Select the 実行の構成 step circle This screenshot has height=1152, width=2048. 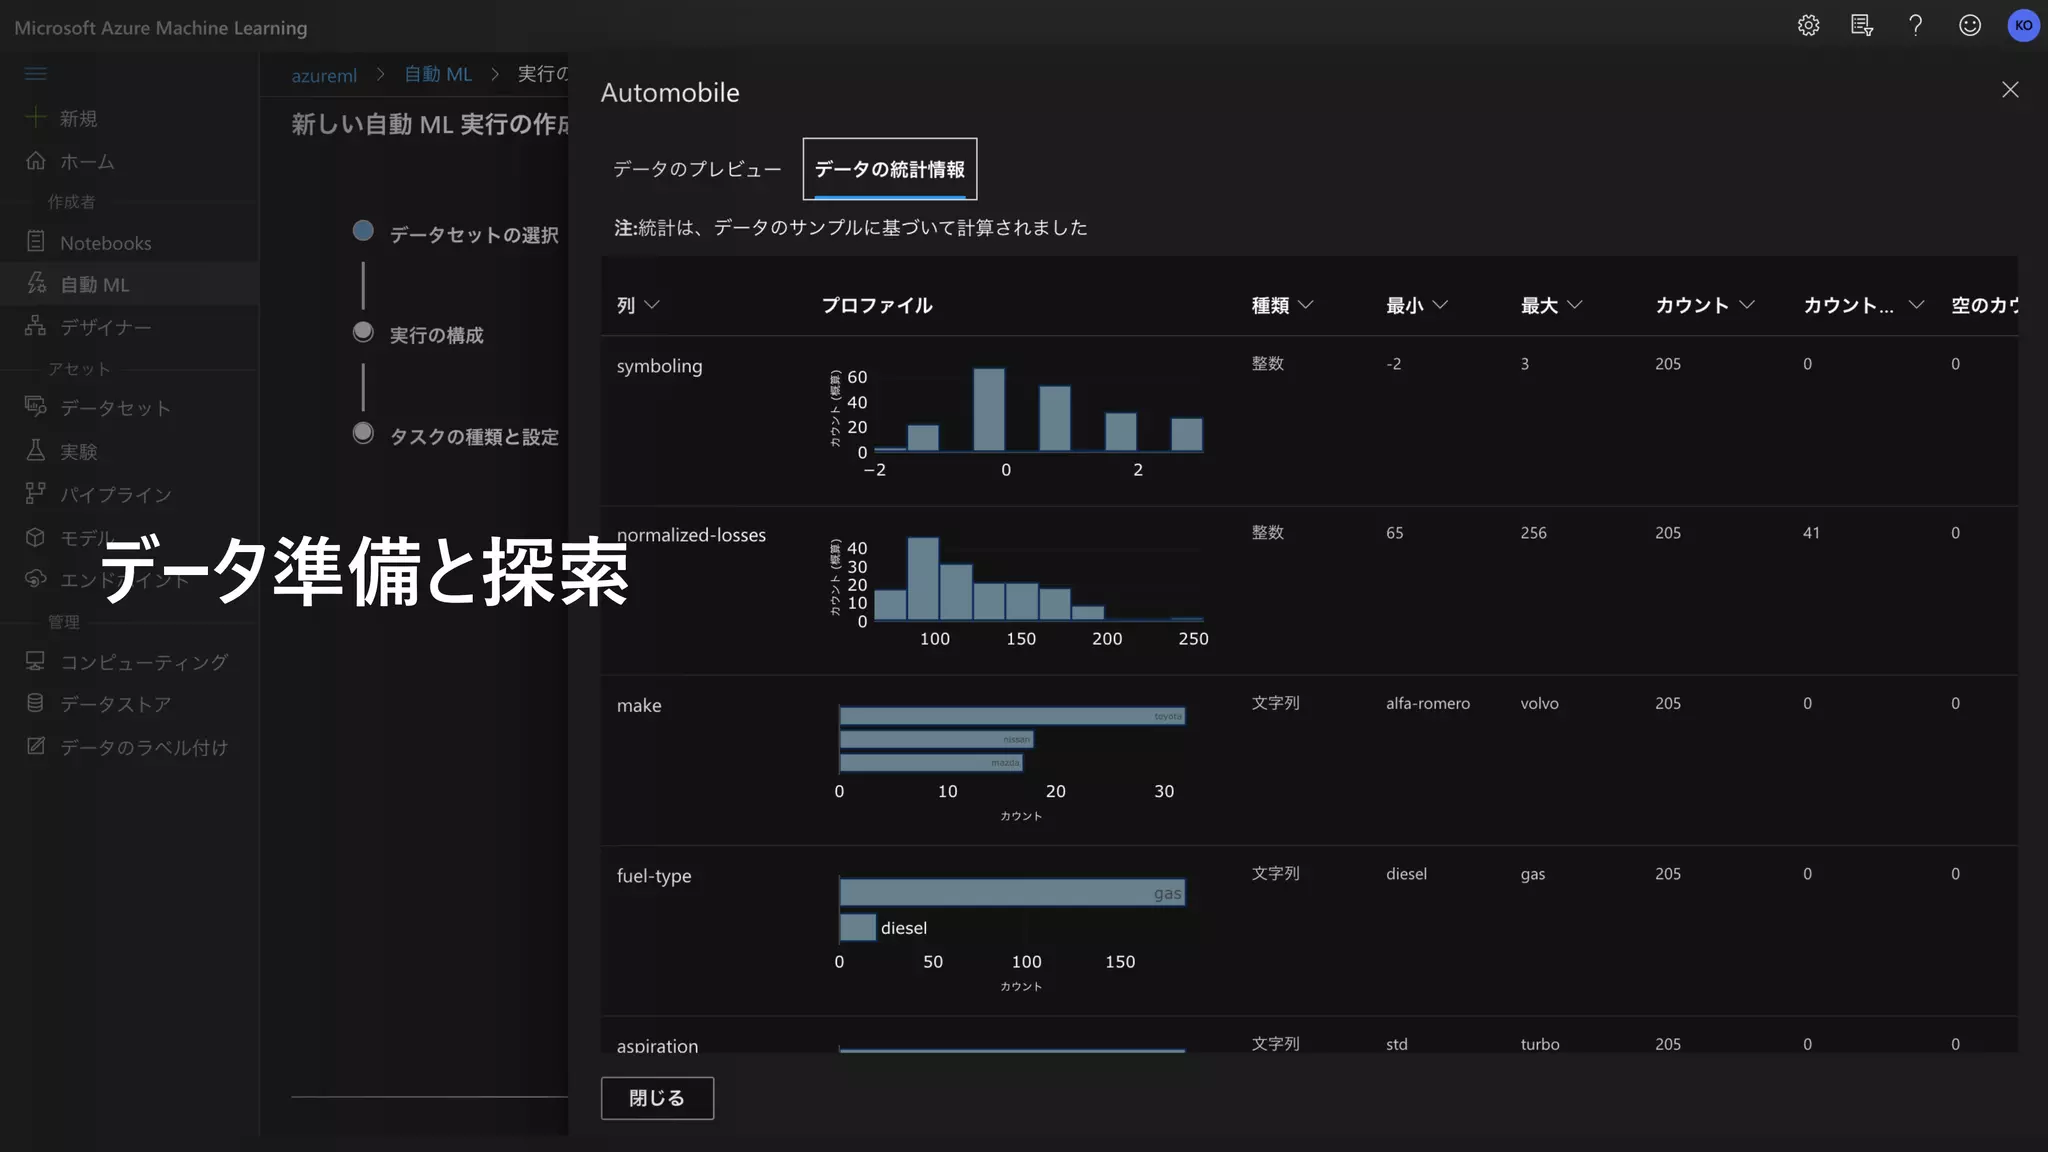pyautogui.click(x=363, y=332)
